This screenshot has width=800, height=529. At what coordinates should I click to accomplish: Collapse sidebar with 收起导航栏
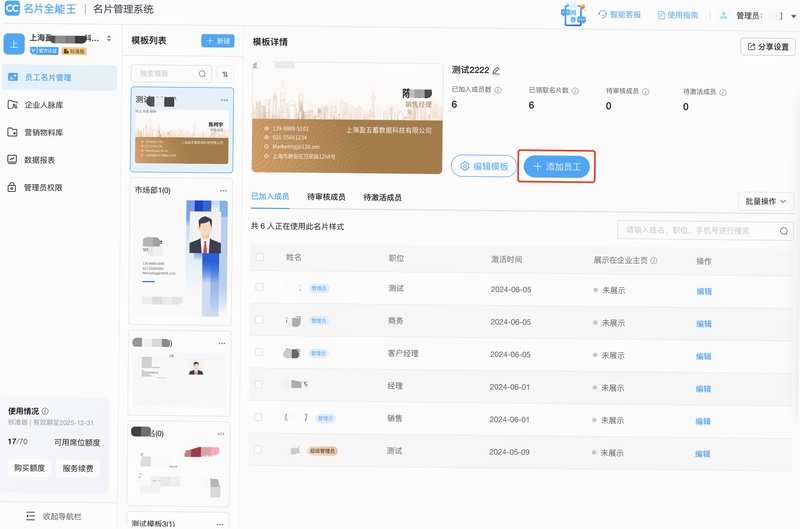pos(54,516)
